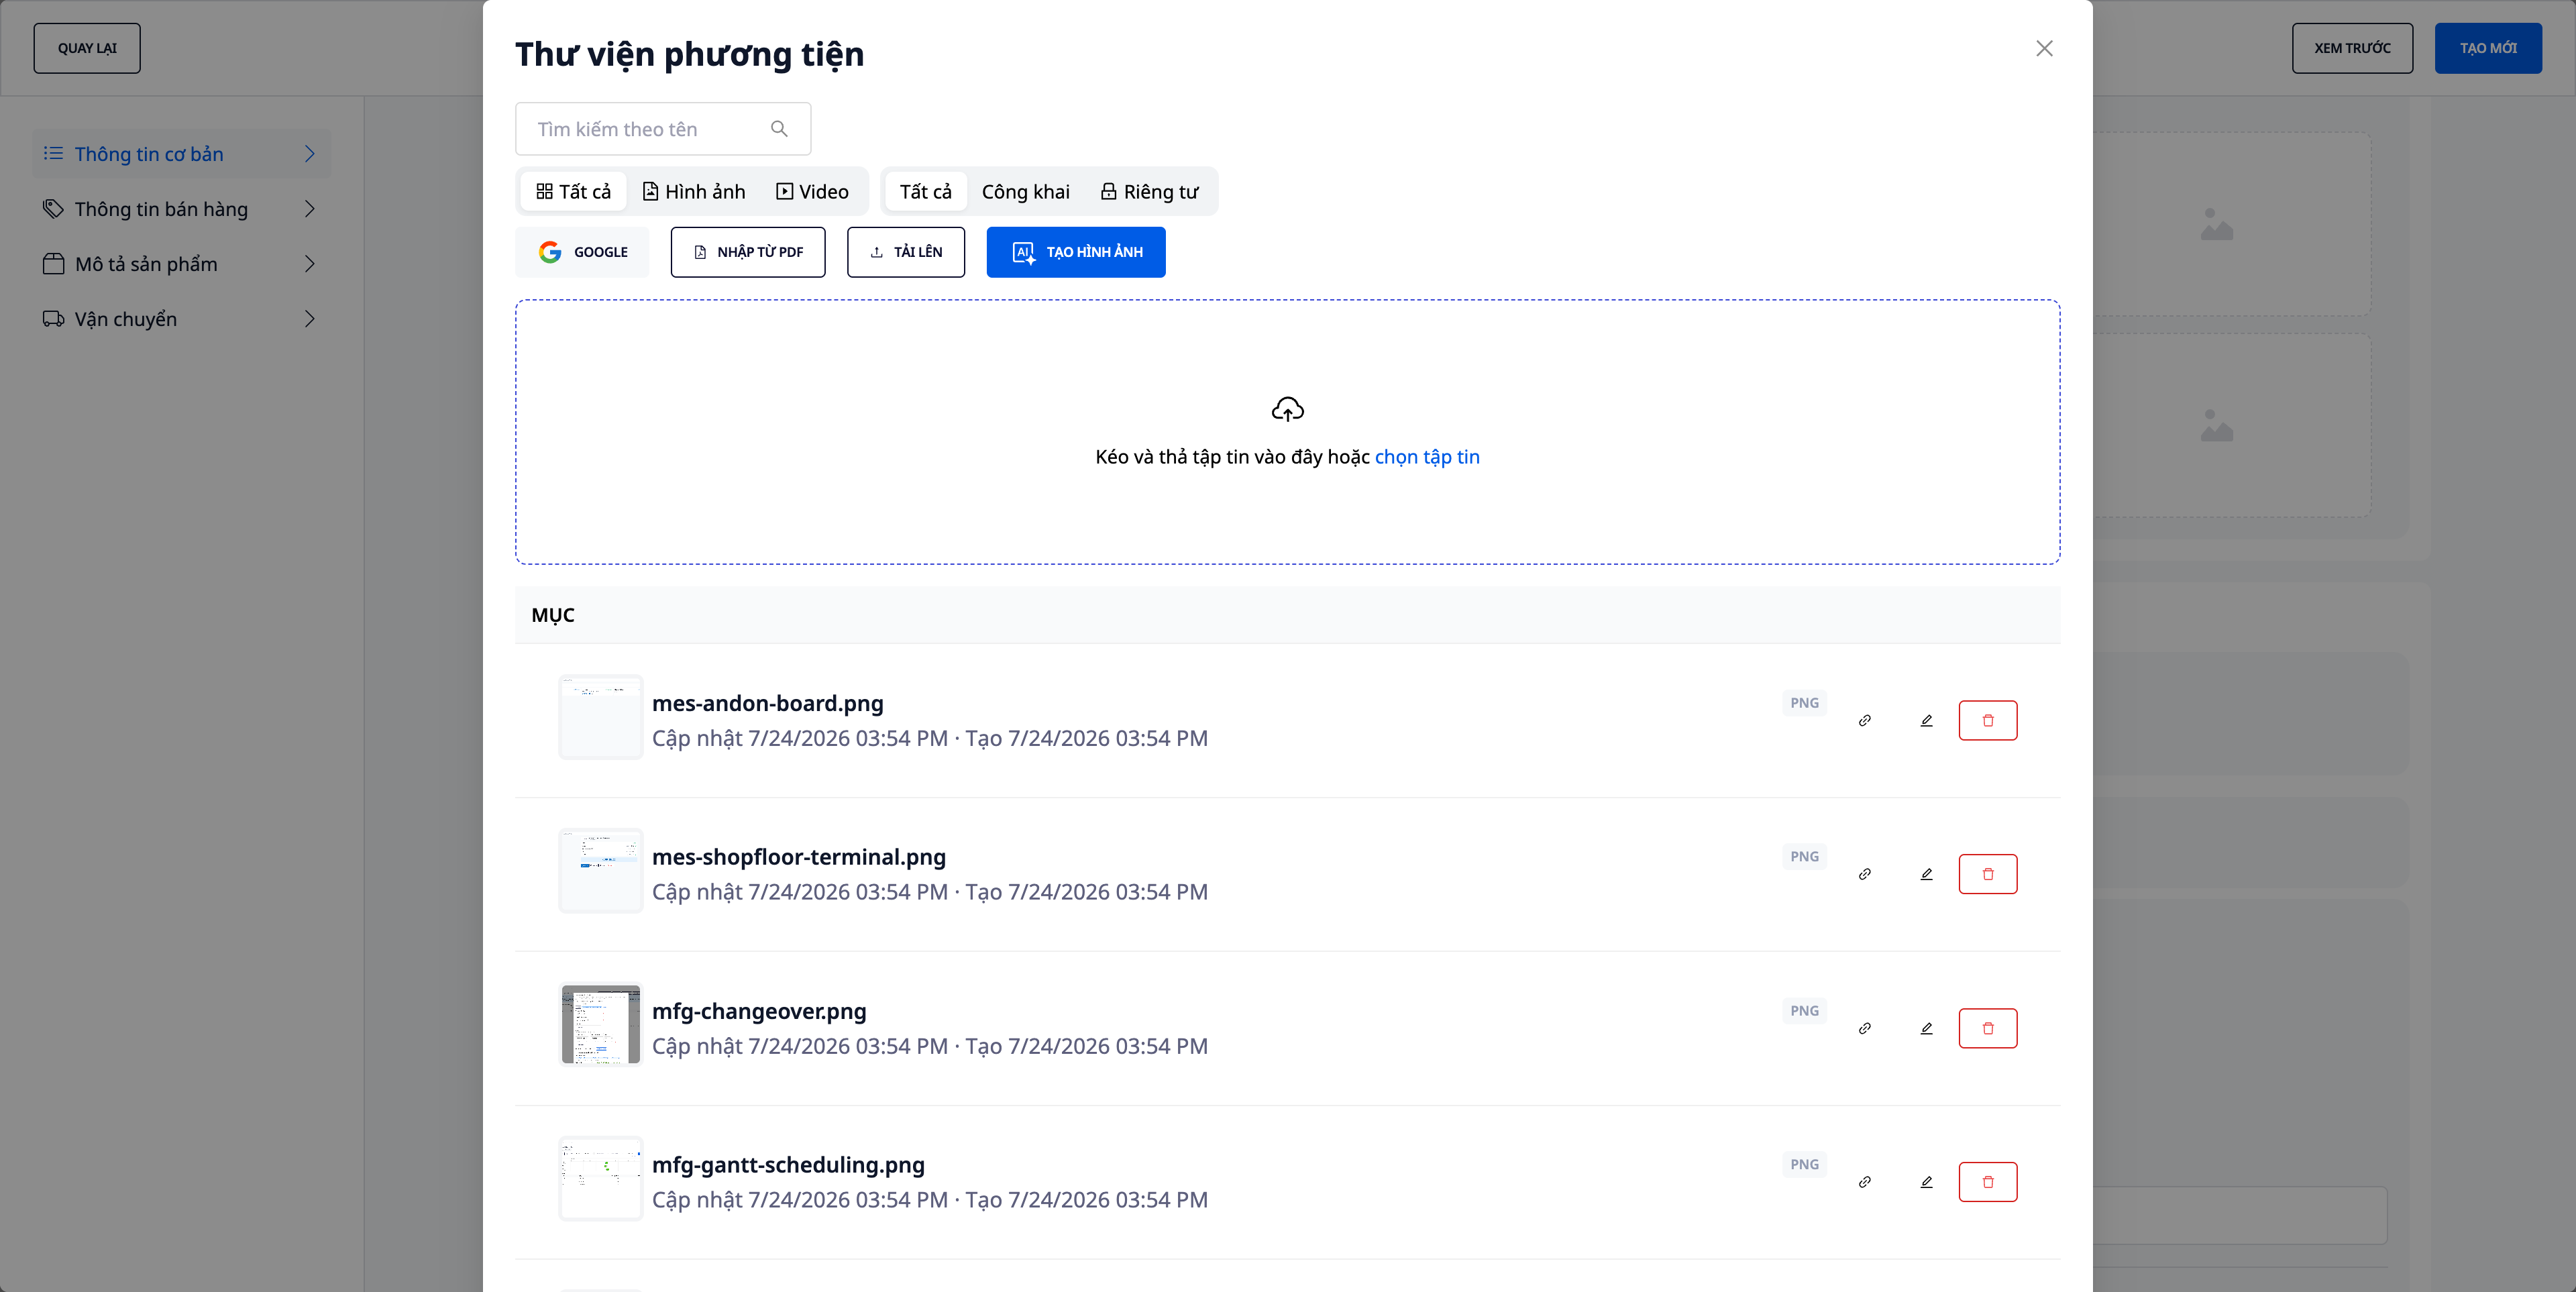Expand the Vận chuyển section

180,319
